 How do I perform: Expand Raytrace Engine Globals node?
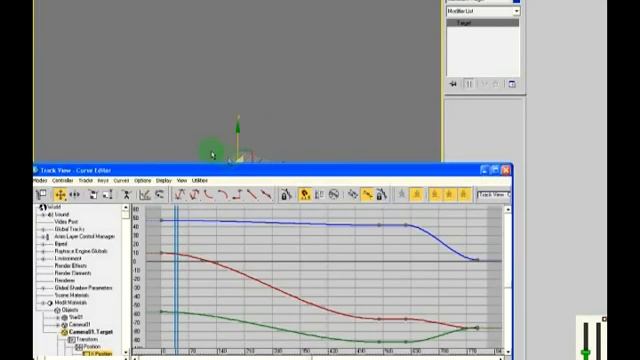[43, 251]
